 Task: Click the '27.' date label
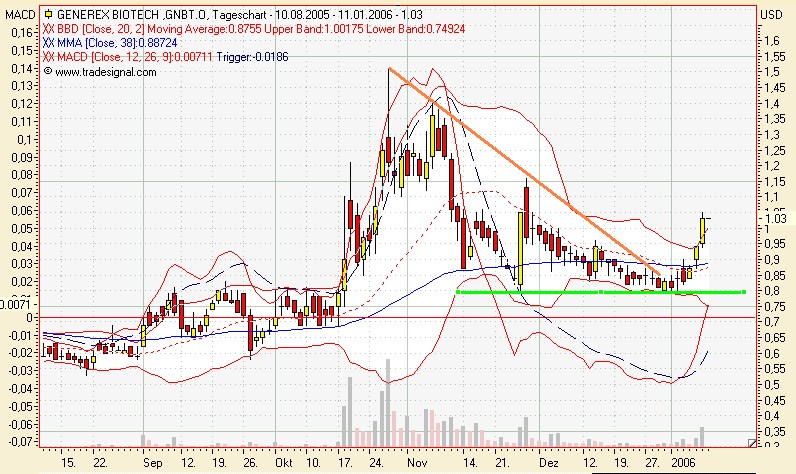652,463
